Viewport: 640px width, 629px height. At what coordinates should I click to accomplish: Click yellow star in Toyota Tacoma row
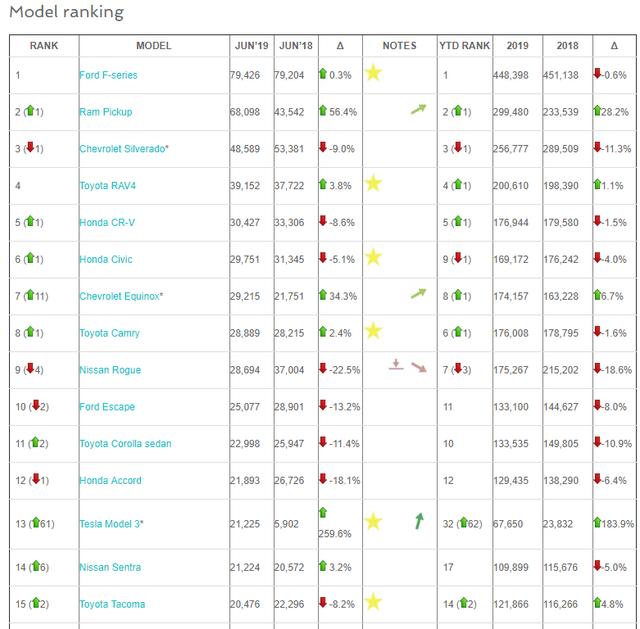373,602
